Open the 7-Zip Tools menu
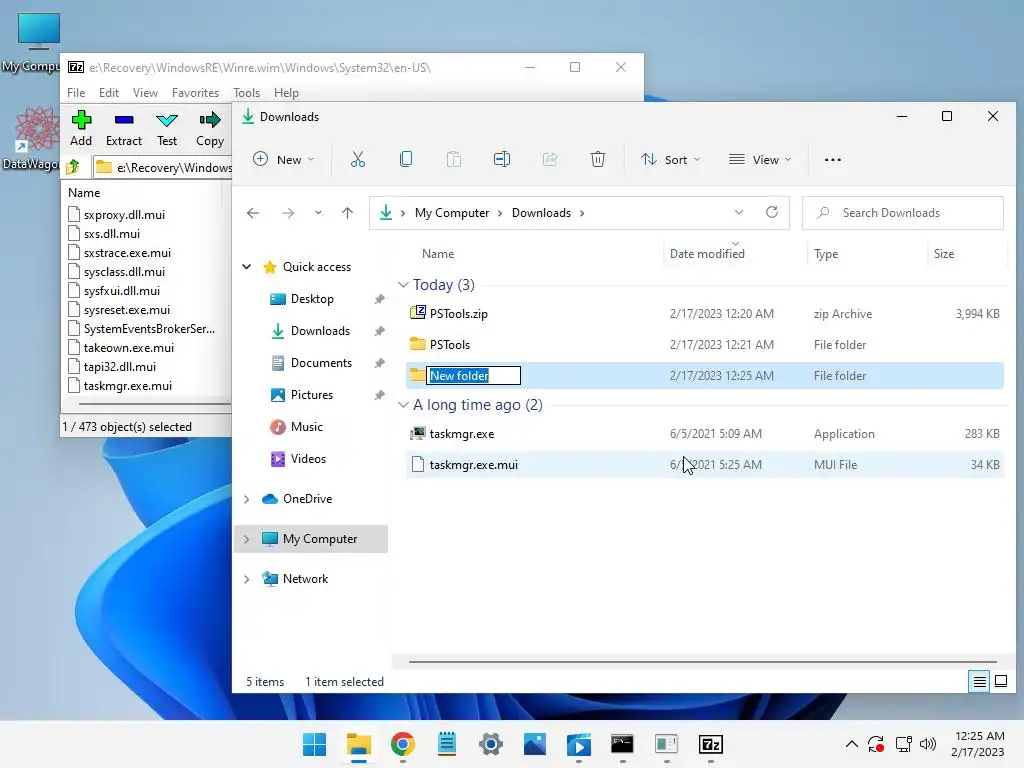This screenshot has width=1024, height=768. (x=246, y=93)
